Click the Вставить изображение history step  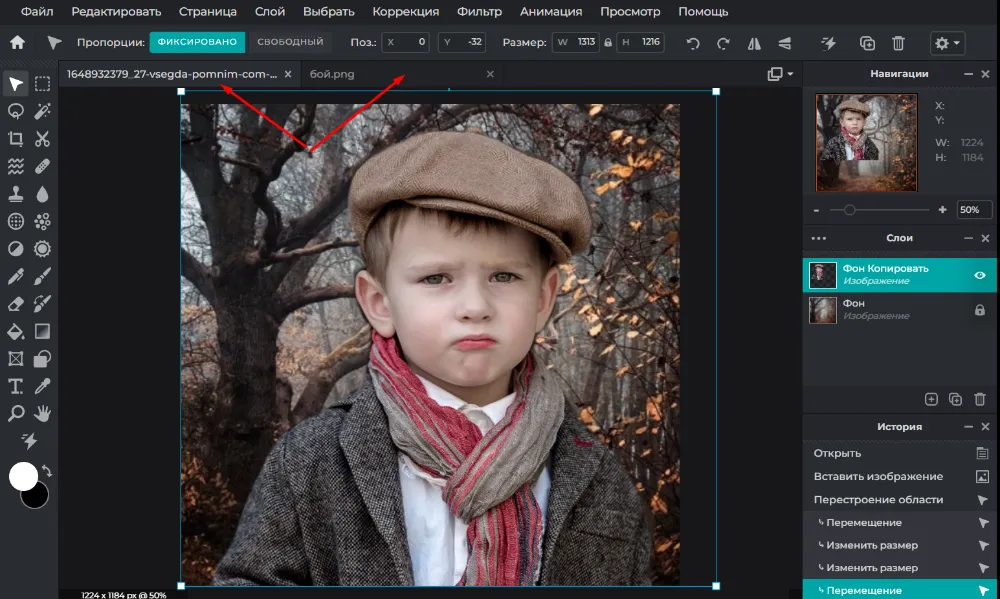click(878, 476)
